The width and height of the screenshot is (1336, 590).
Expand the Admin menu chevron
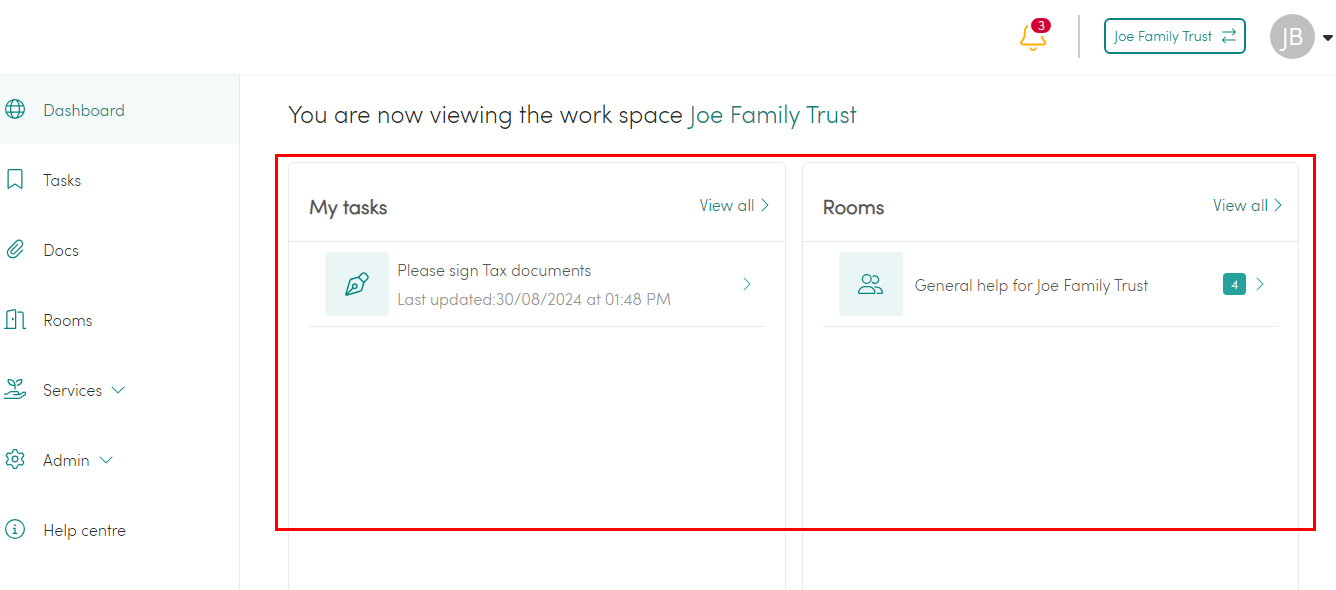click(x=106, y=460)
